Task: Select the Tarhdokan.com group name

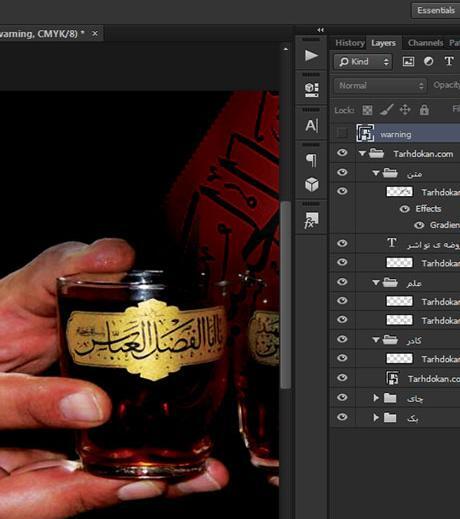Action: (423, 154)
